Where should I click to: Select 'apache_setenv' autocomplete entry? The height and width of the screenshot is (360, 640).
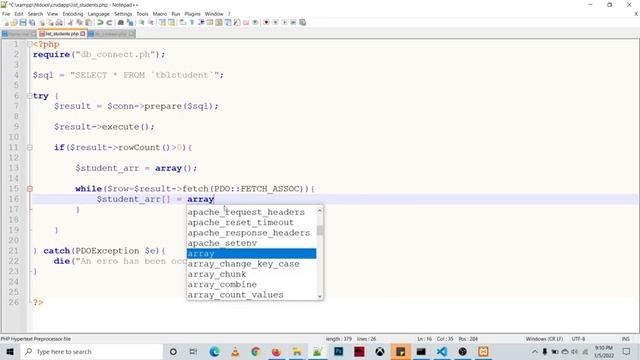pos(251,243)
